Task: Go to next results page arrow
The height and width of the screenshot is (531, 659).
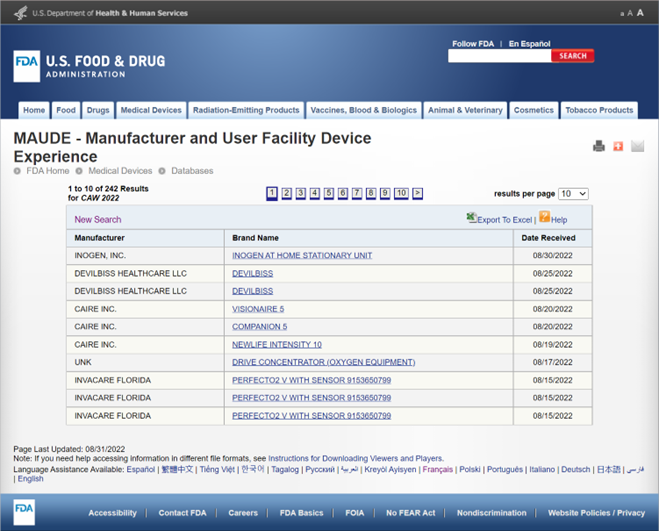Action: [x=417, y=193]
